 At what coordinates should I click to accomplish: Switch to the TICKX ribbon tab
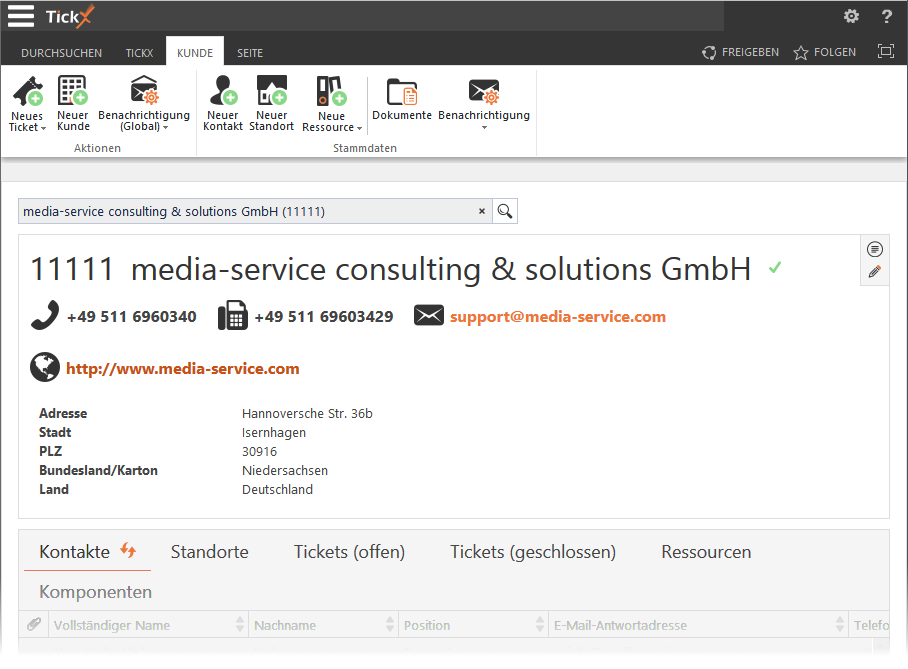coord(140,53)
